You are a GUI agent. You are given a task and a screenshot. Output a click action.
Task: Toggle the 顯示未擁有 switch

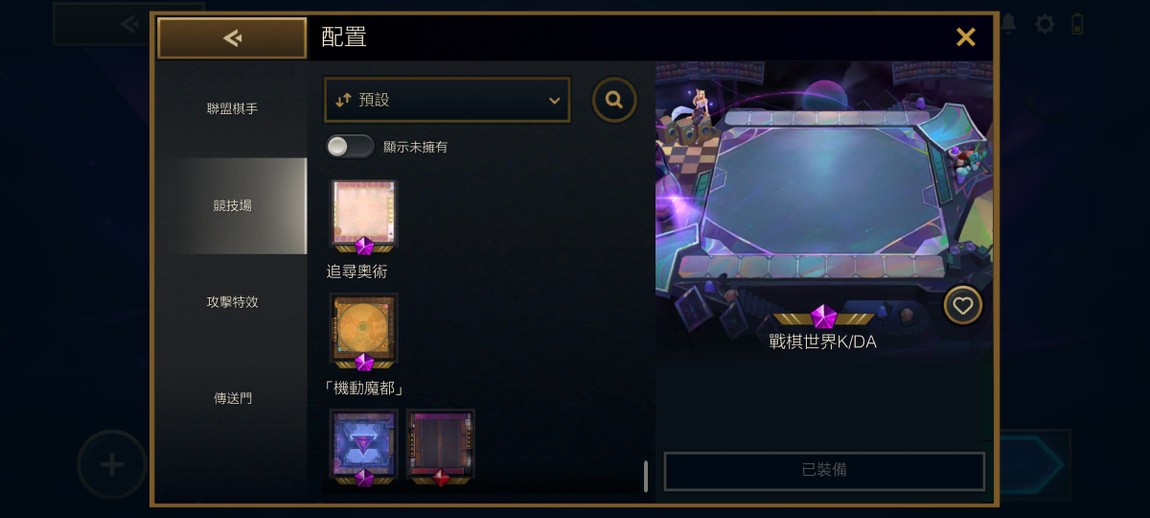point(350,147)
